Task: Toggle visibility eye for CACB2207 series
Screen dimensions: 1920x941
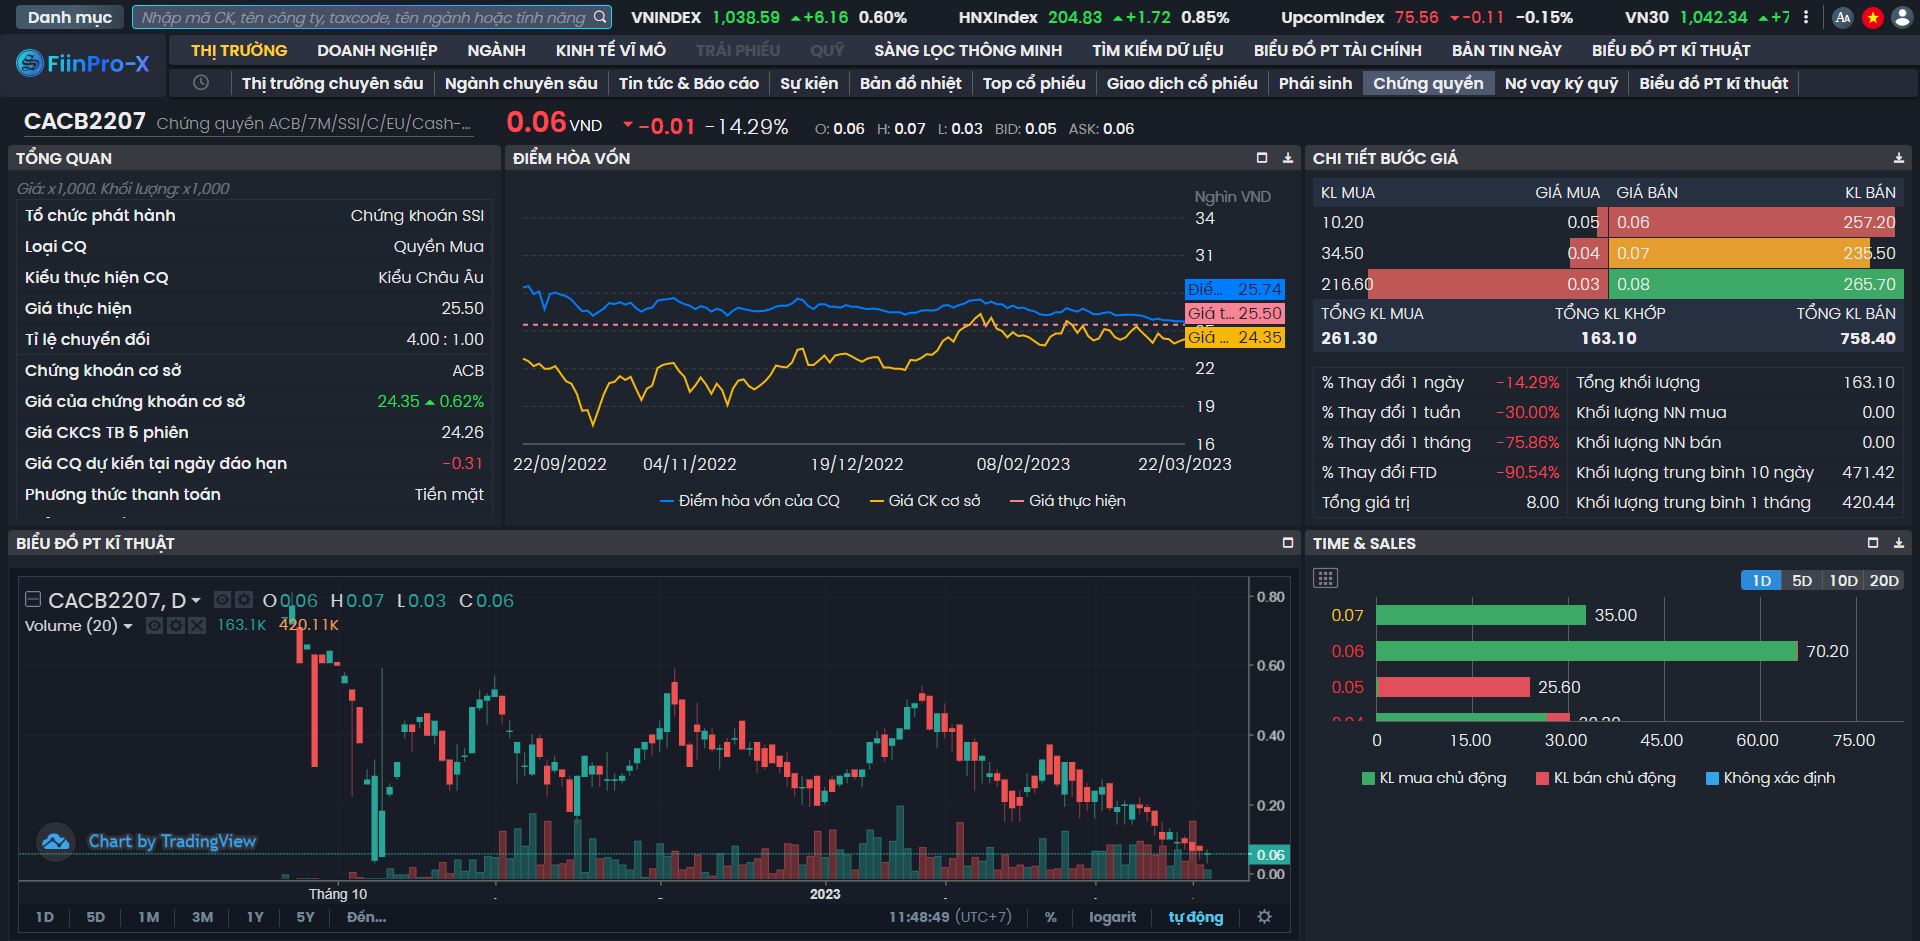Action: click(x=222, y=600)
